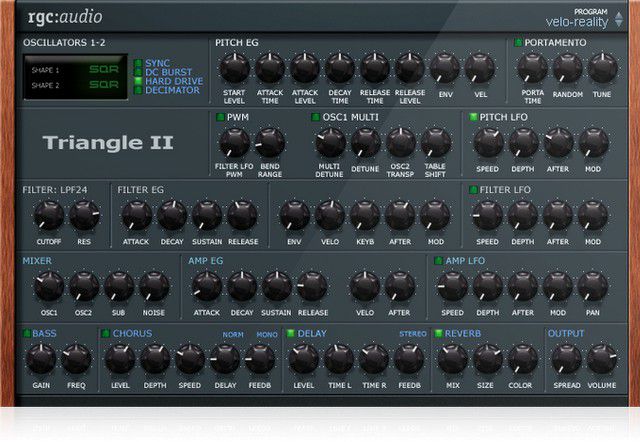Viewport: 640px width, 442px height.
Task: Toggle the PORTAMENTO LED switch
Action: (x=518, y=42)
